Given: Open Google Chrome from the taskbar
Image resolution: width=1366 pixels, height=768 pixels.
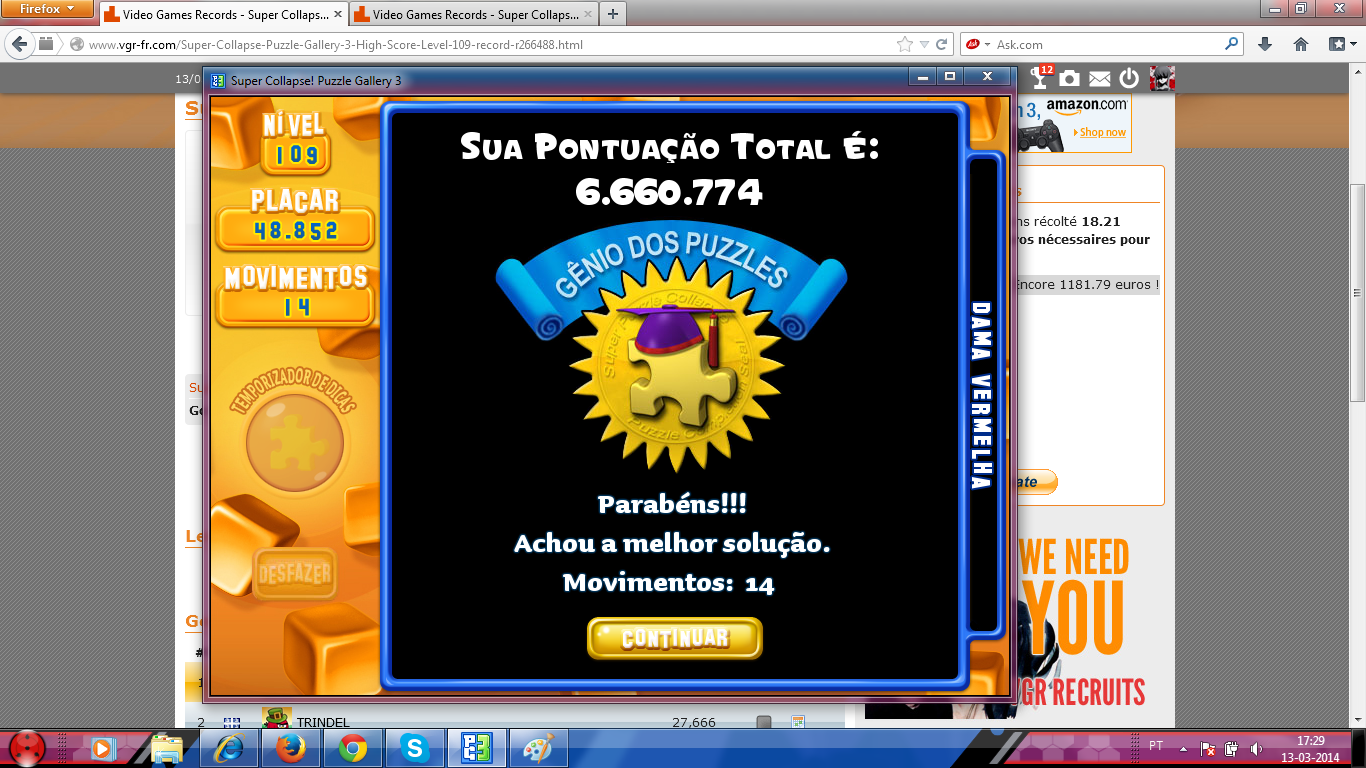Looking at the screenshot, I should [x=352, y=748].
